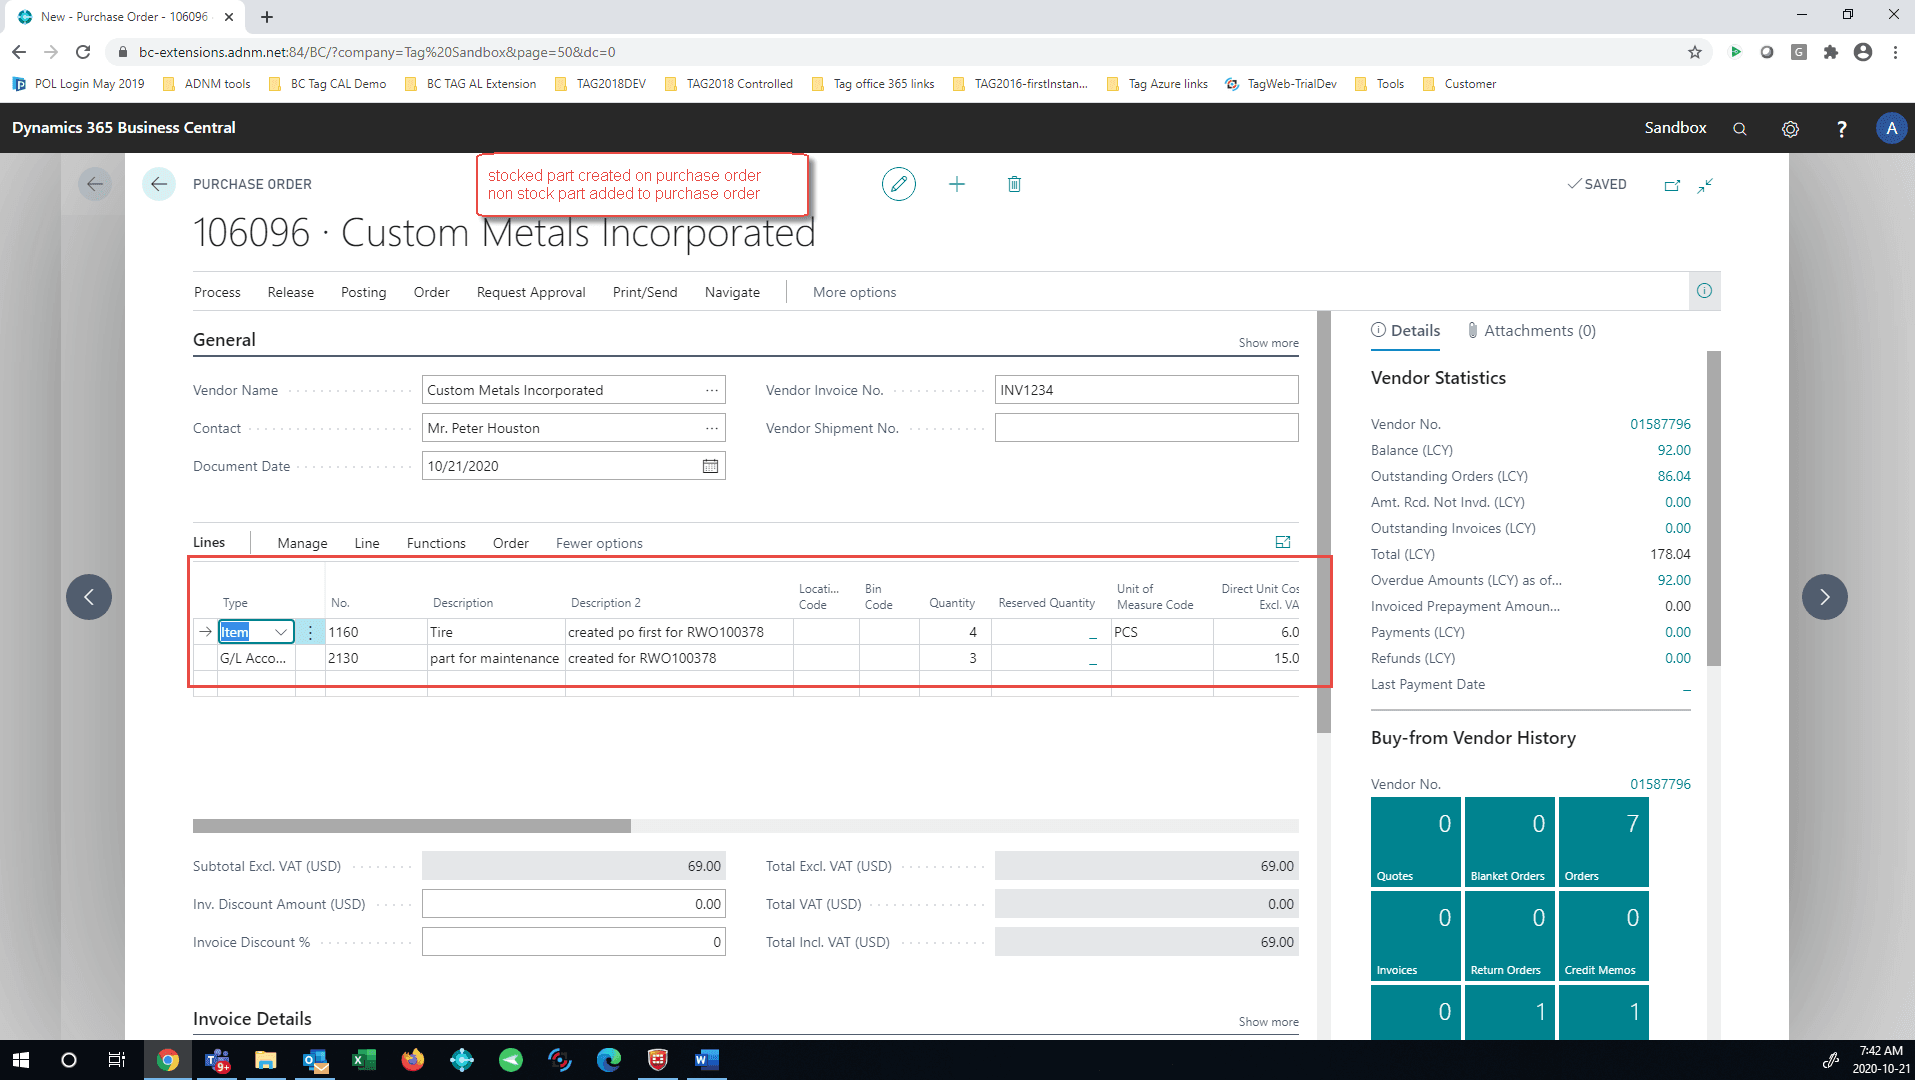Open the Windows Start menu
The height and width of the screenshot is (1080, 1915).
click(20, 1060)
